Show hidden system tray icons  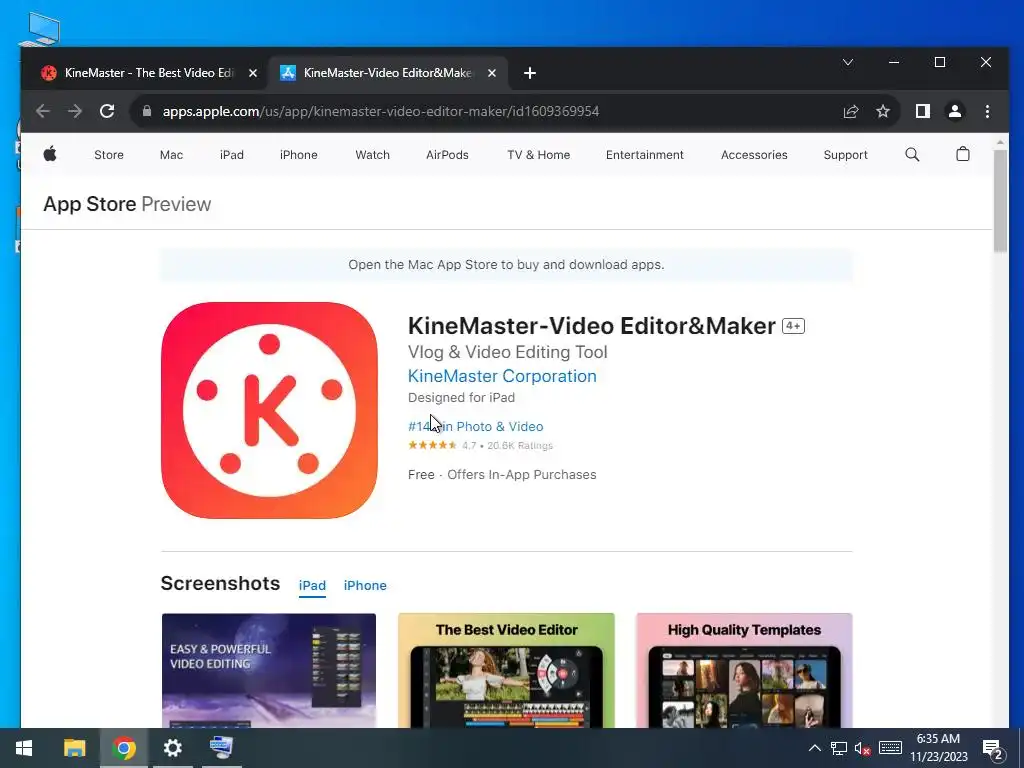coord(814,748)
